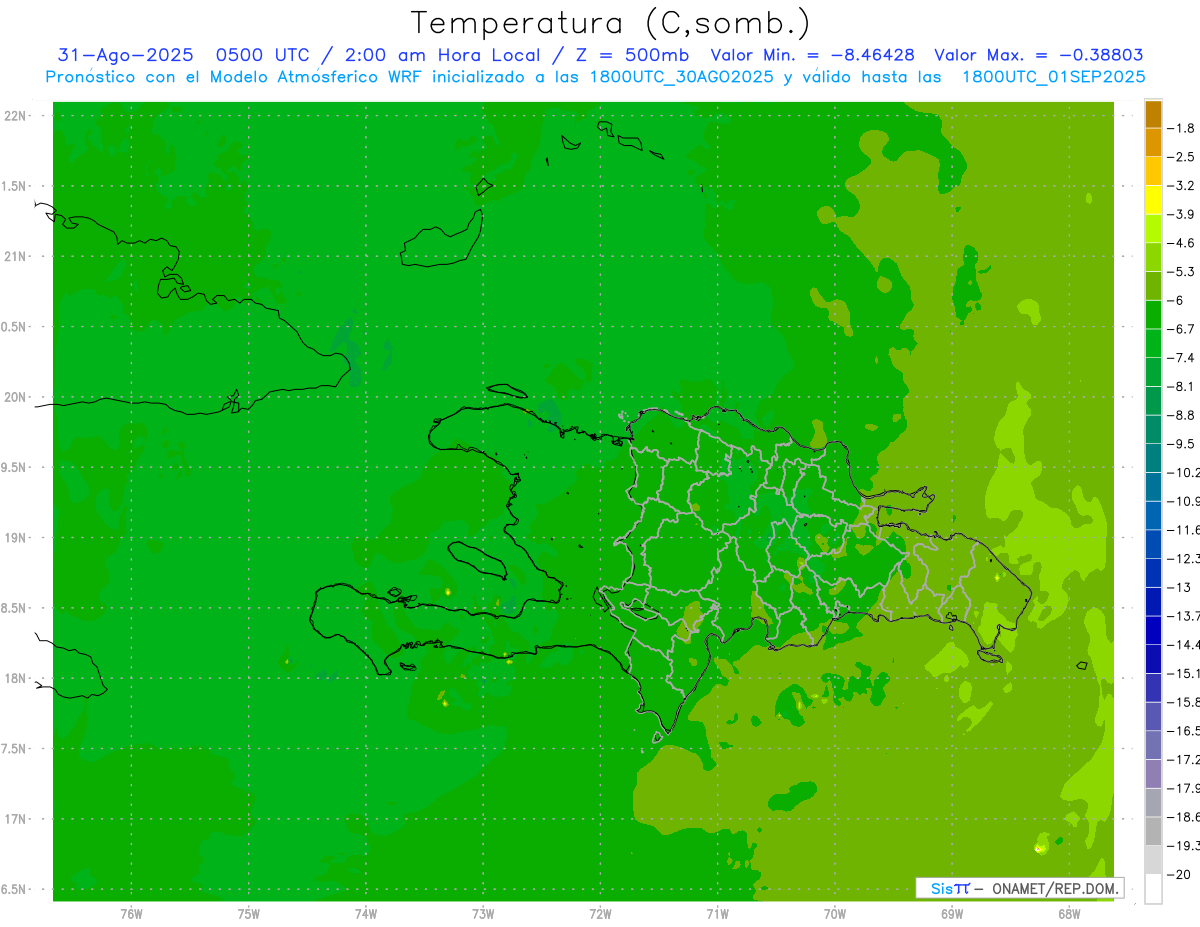Click the '70W' longitude axis label
Image resolution: width=1200 pixels, height=927 pixels.
[x=835, y=914]
